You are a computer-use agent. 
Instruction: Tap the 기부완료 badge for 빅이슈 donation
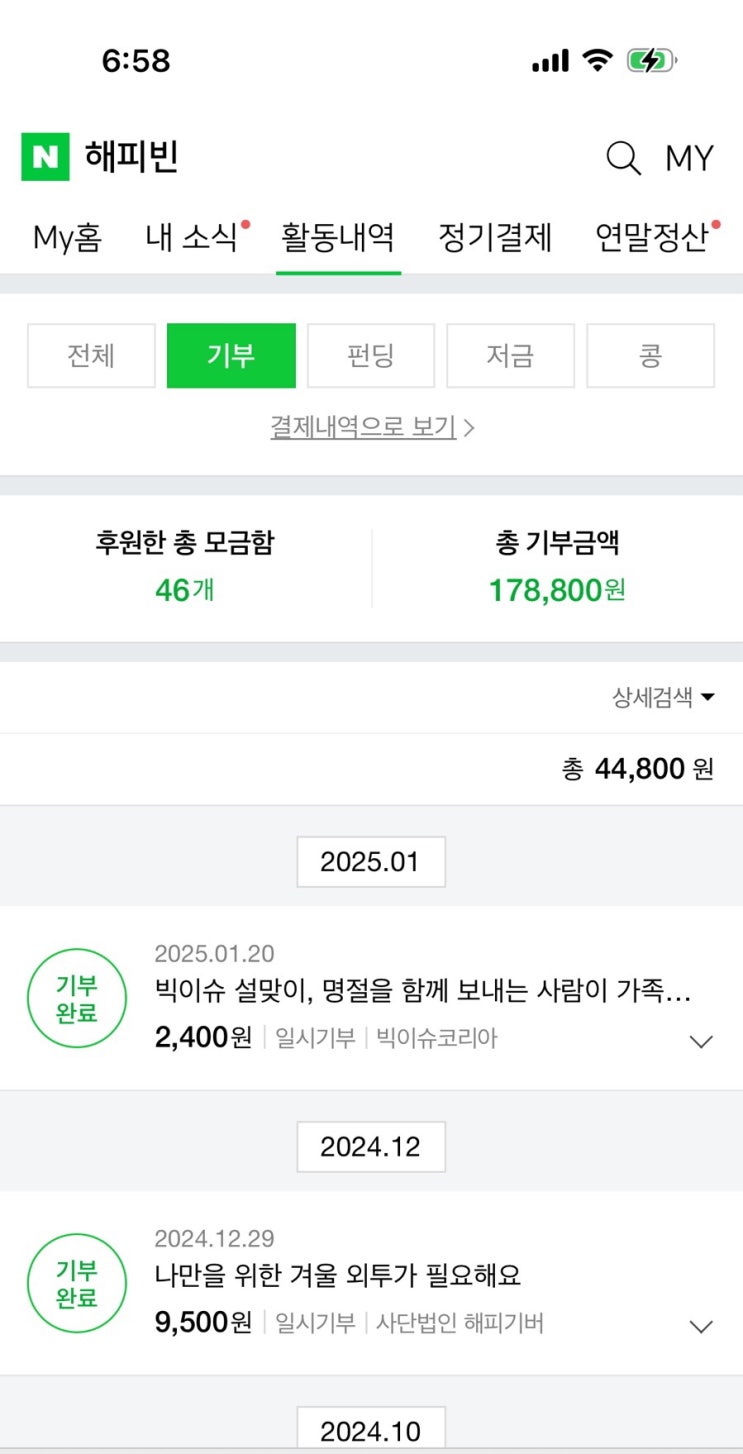(x=77, y=998)
